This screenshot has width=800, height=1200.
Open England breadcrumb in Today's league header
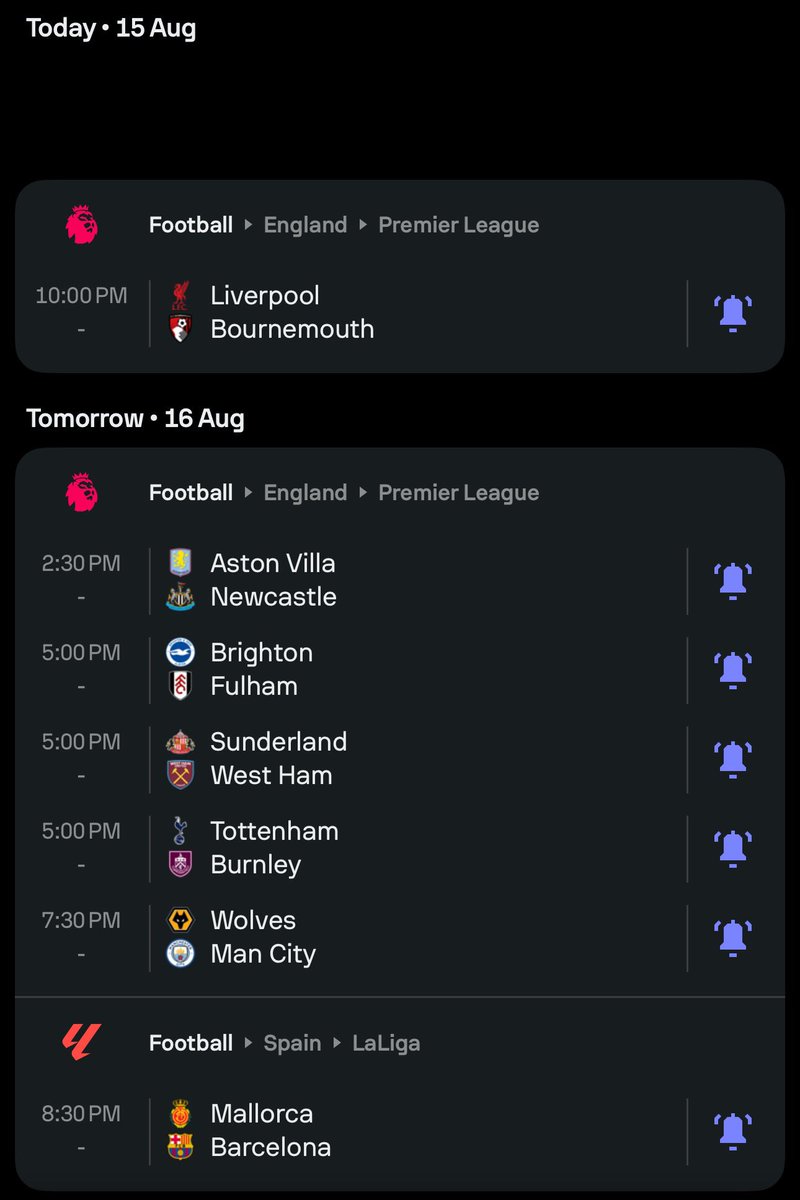tap(305, 225)
